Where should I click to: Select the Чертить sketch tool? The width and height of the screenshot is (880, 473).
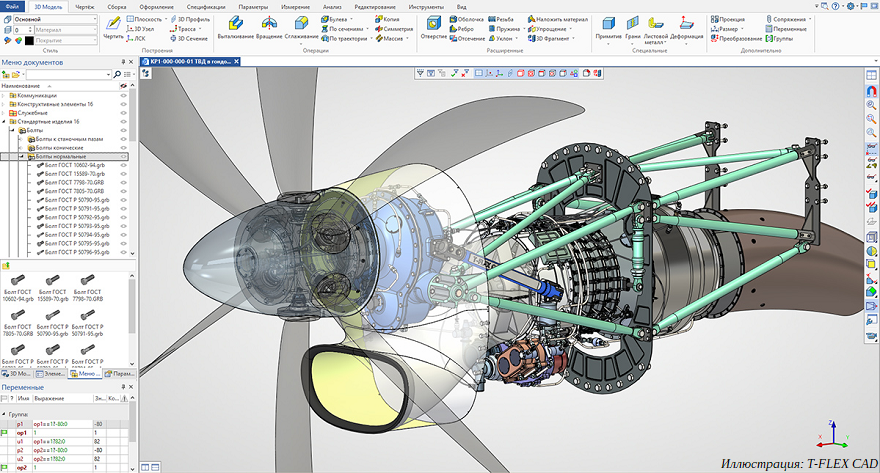(113, 27)
